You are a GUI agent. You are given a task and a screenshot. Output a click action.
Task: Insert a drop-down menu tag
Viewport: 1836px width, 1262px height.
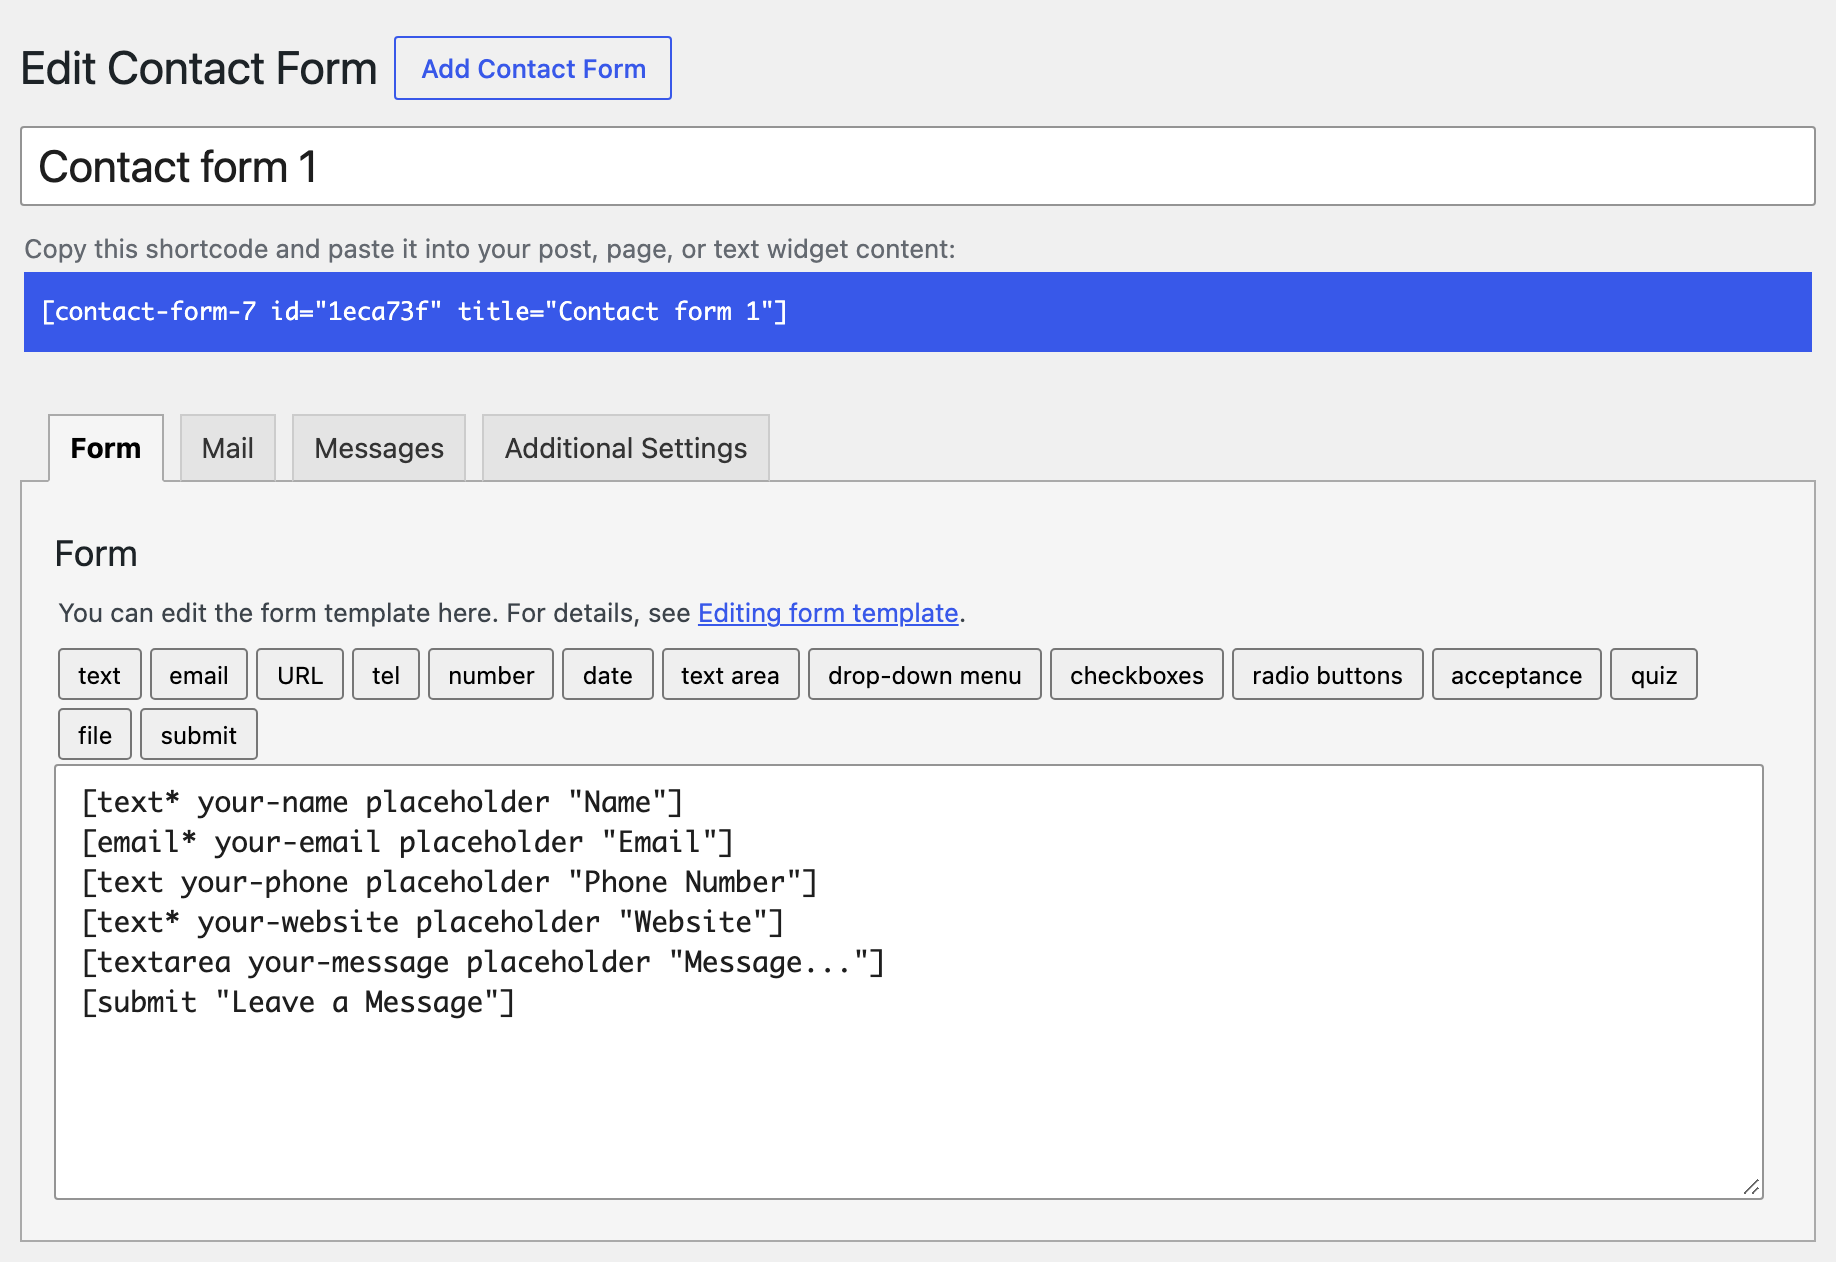coord(925,675)
